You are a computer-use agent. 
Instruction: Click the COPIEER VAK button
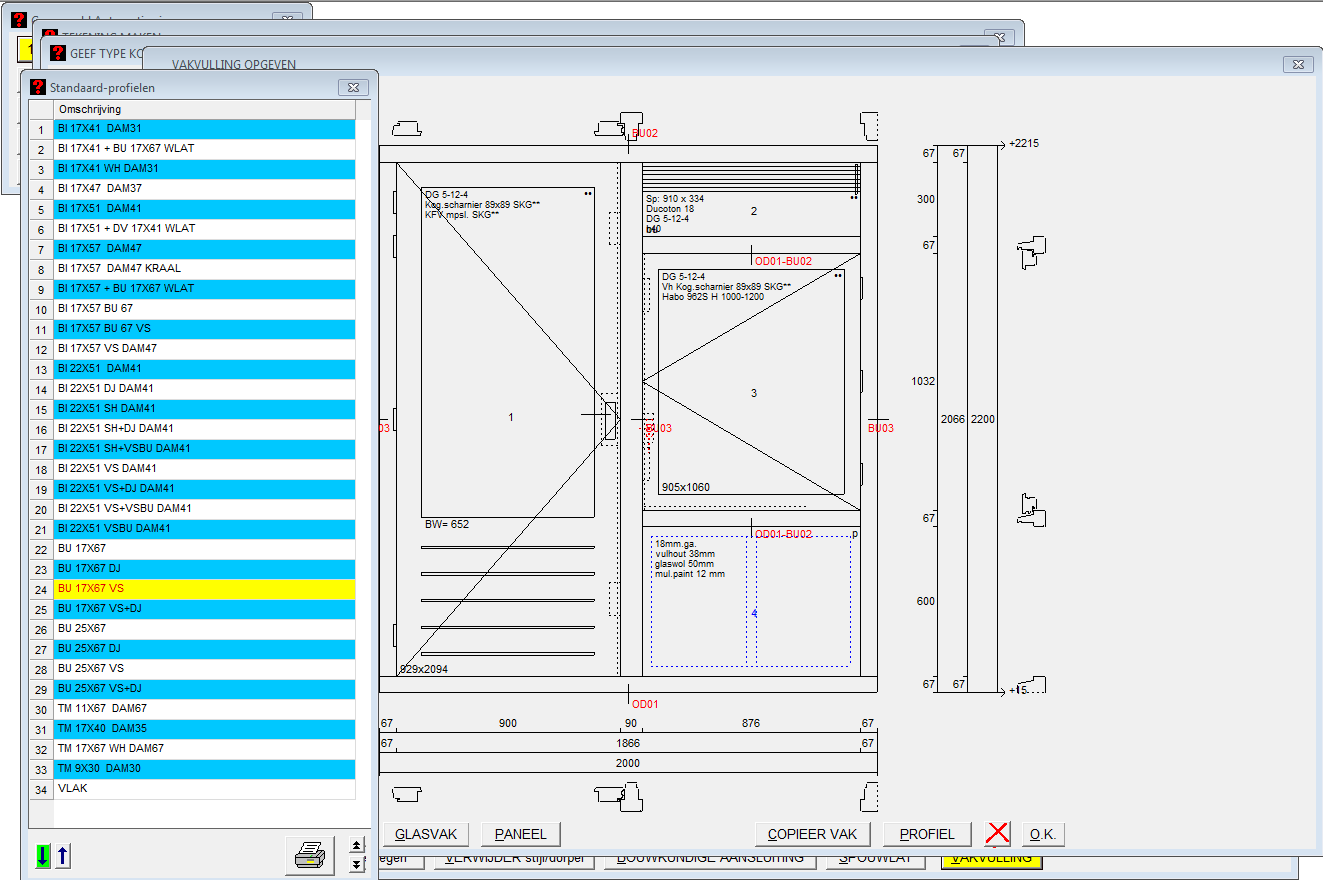coord(812,834)
